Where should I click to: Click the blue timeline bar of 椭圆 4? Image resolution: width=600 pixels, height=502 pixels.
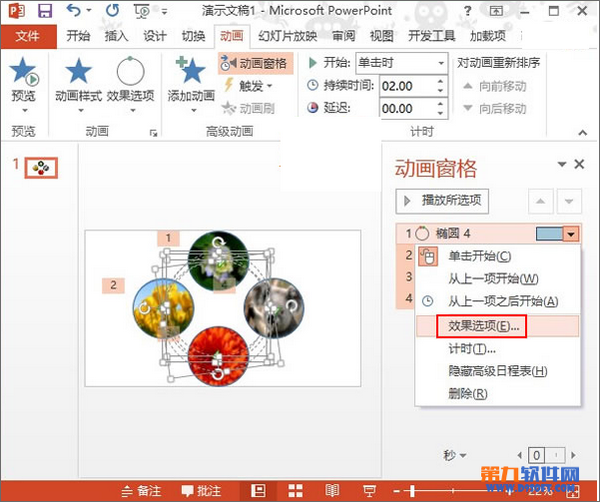click(x=549, y=233)
